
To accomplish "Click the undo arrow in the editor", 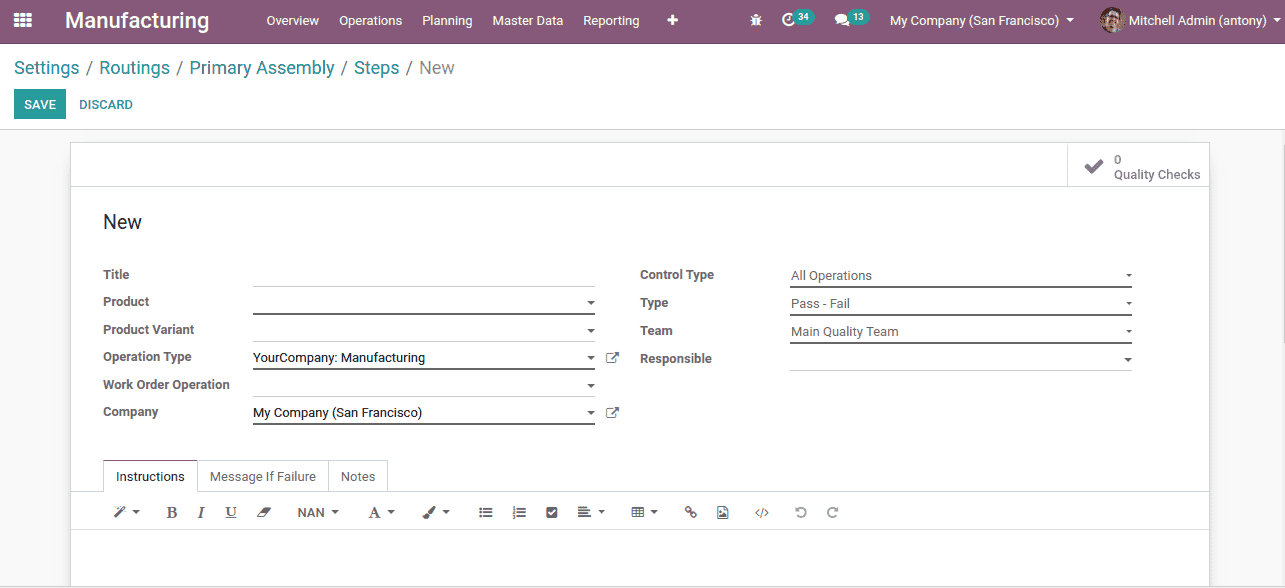I will [800, 513].
